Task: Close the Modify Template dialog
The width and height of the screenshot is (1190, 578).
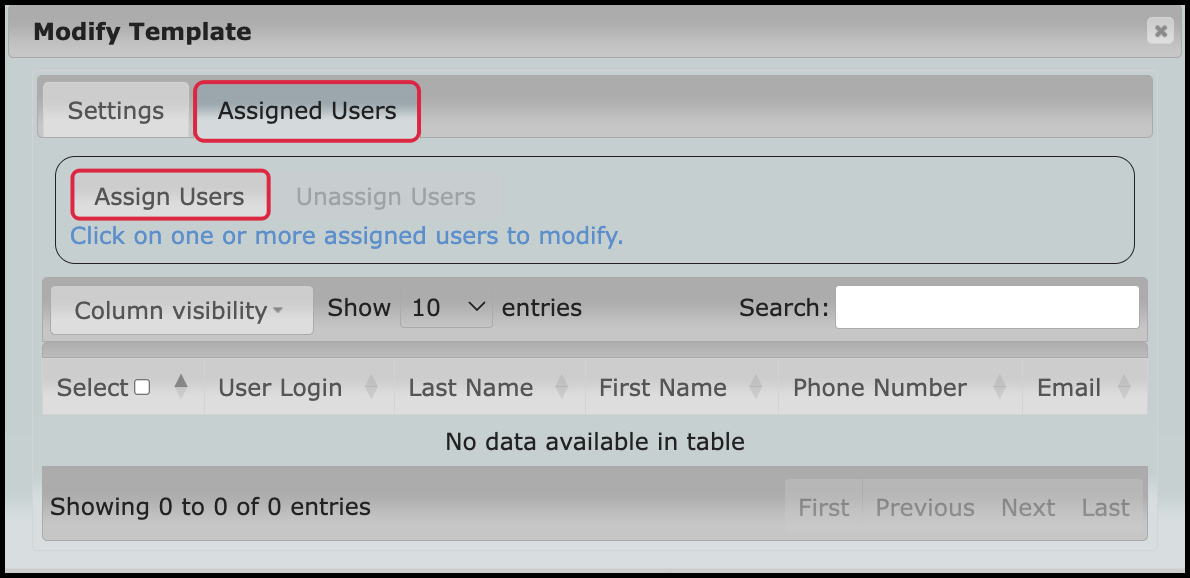Action: click(x=1160, y=31)
